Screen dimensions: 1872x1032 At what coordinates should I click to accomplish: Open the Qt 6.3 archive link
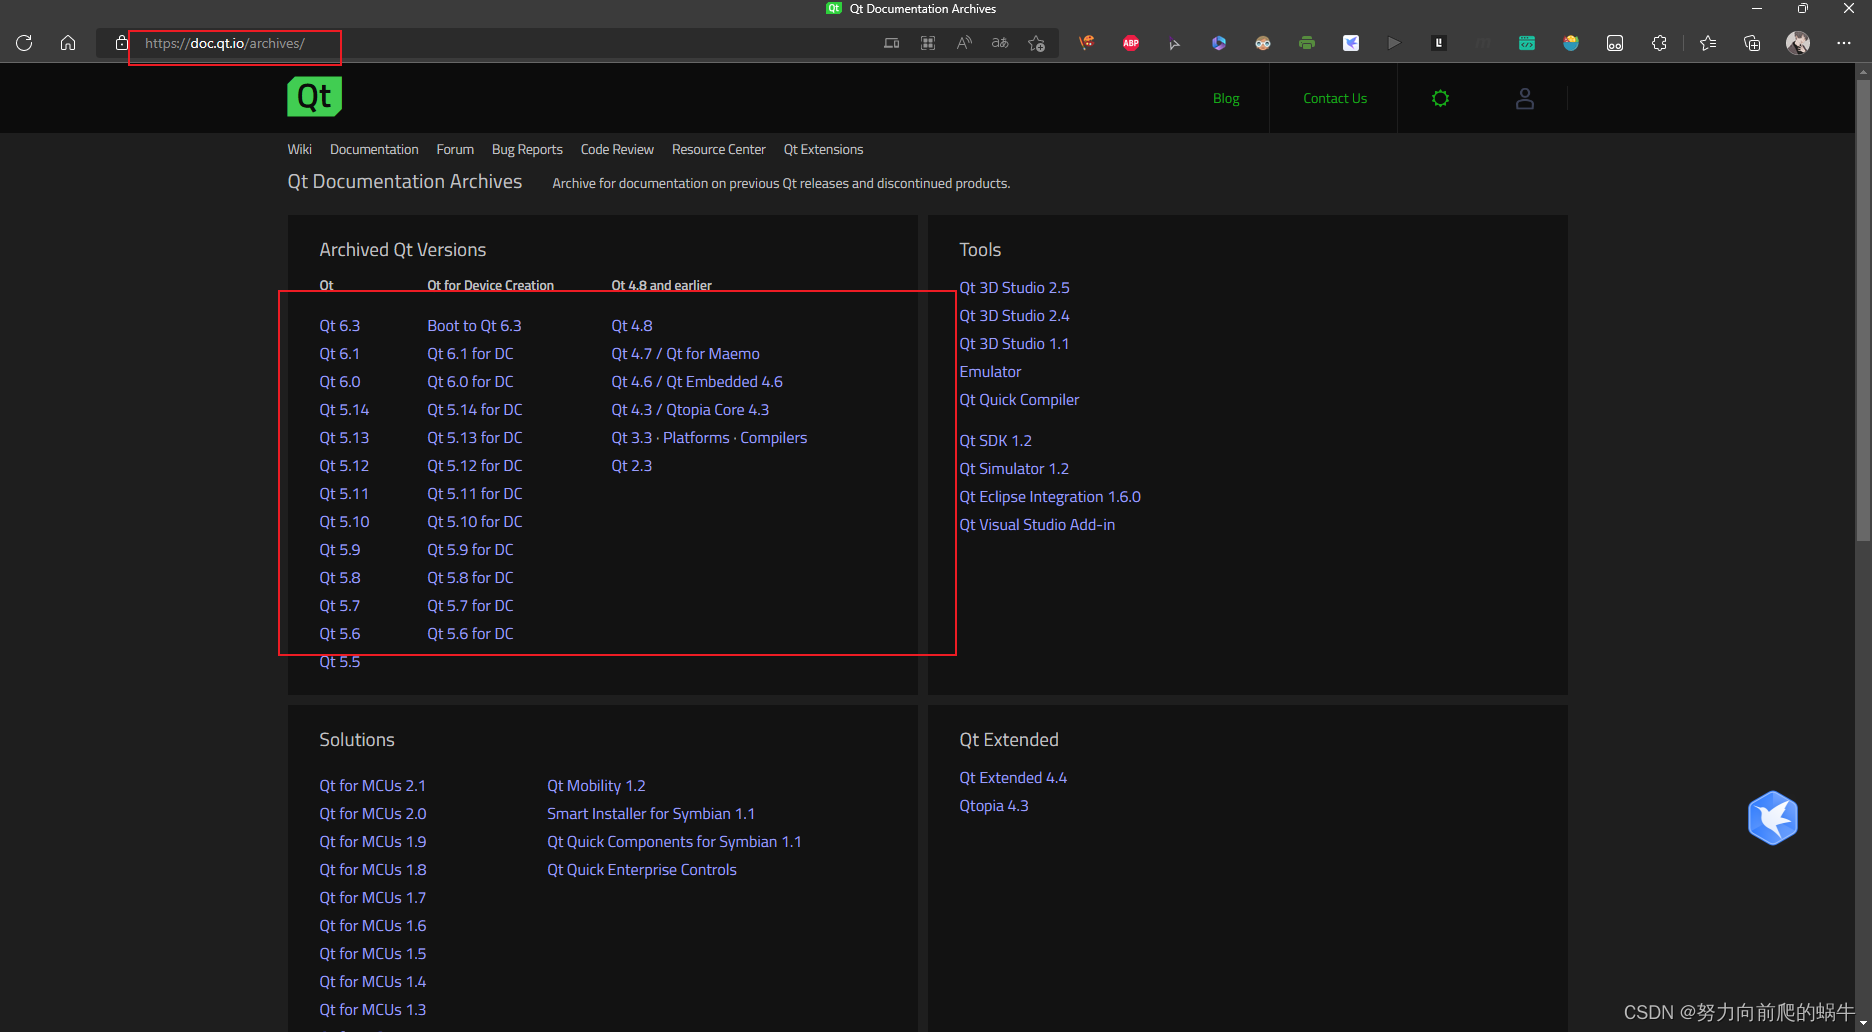(x=340, y=326)
